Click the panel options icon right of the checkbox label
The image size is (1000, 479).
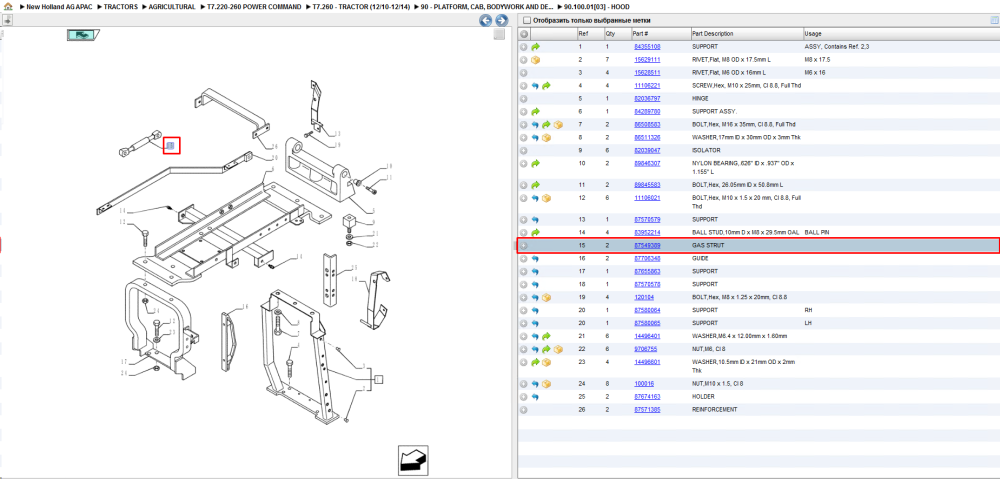coord(993,20)
